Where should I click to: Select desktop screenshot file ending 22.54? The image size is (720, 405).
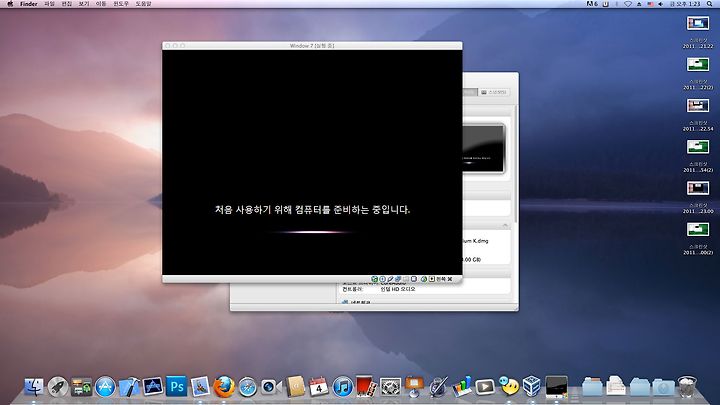[x=698, y=106]
